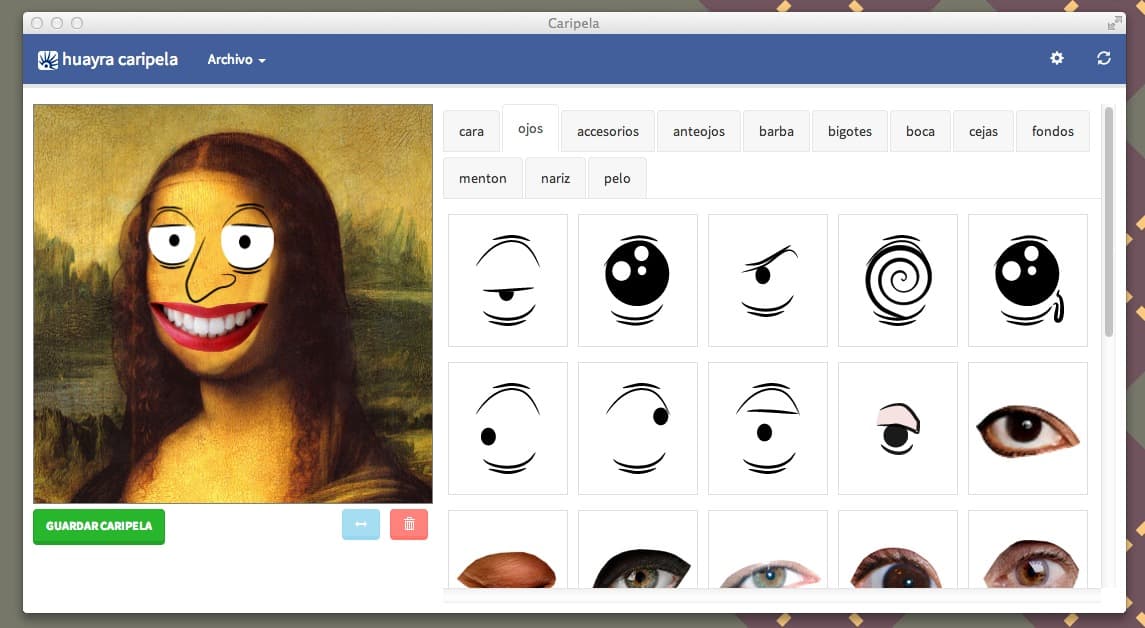Image resolution: width=1145 pixels, height=628 pixels.
Task: Open the nariz tab
Action: 555,178
